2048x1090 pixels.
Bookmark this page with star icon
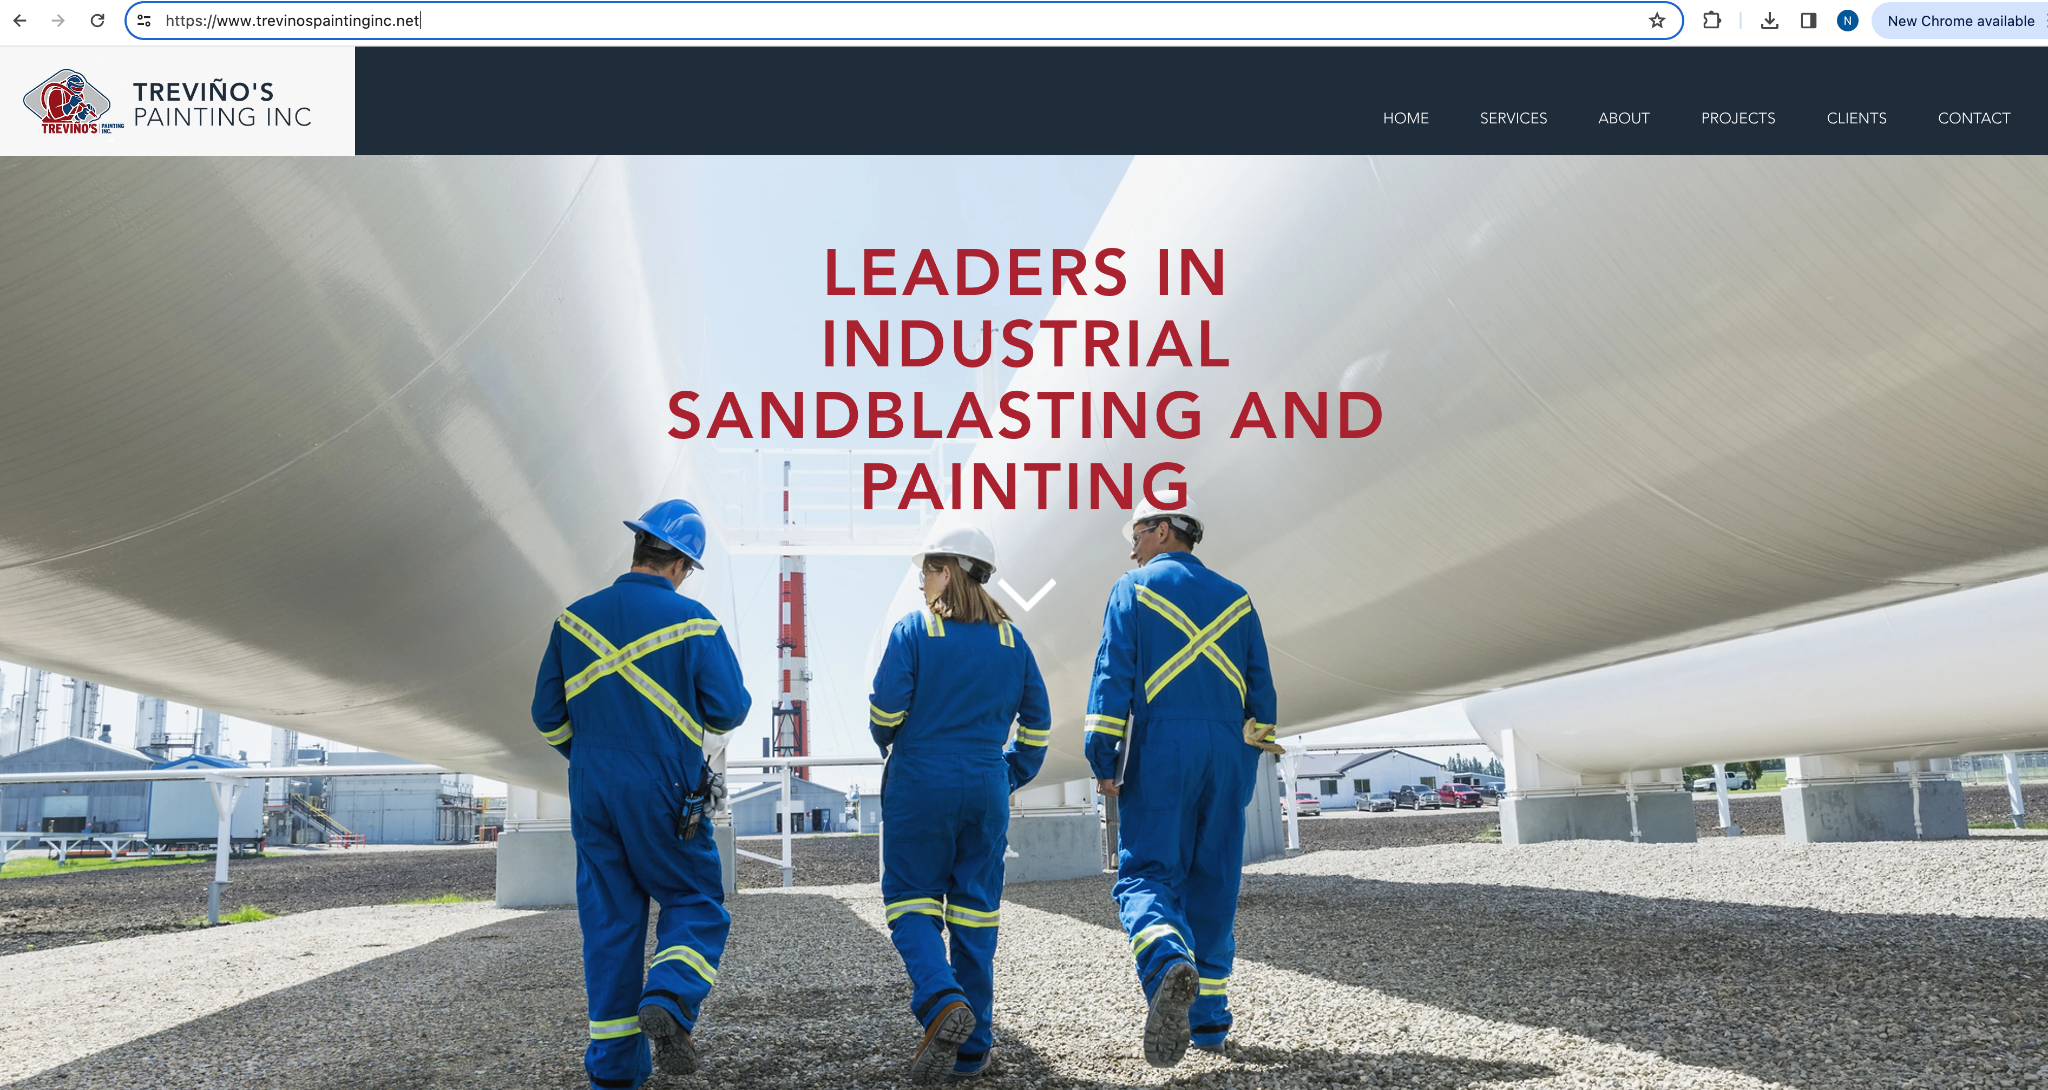coord(1657,20)
